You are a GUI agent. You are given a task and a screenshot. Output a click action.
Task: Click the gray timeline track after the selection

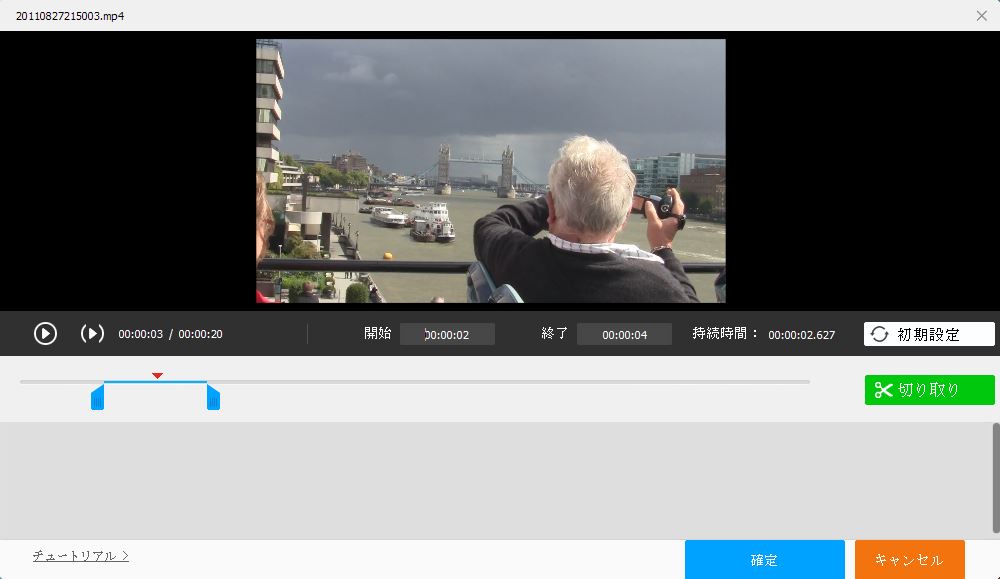500,382
